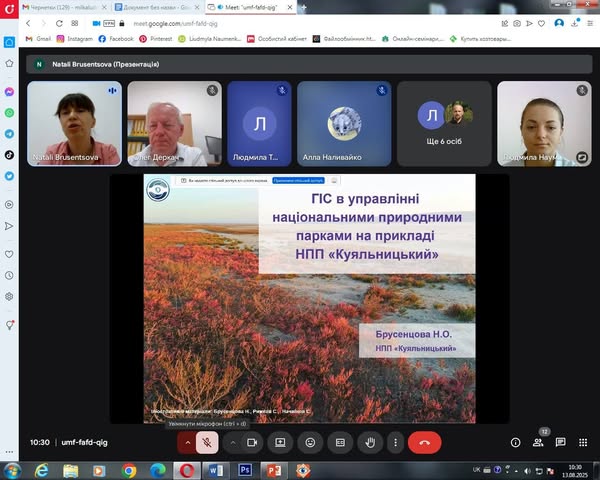Turn on captions button
The image size is (600, 480).
pyautogui.click(x=340, y=442)
